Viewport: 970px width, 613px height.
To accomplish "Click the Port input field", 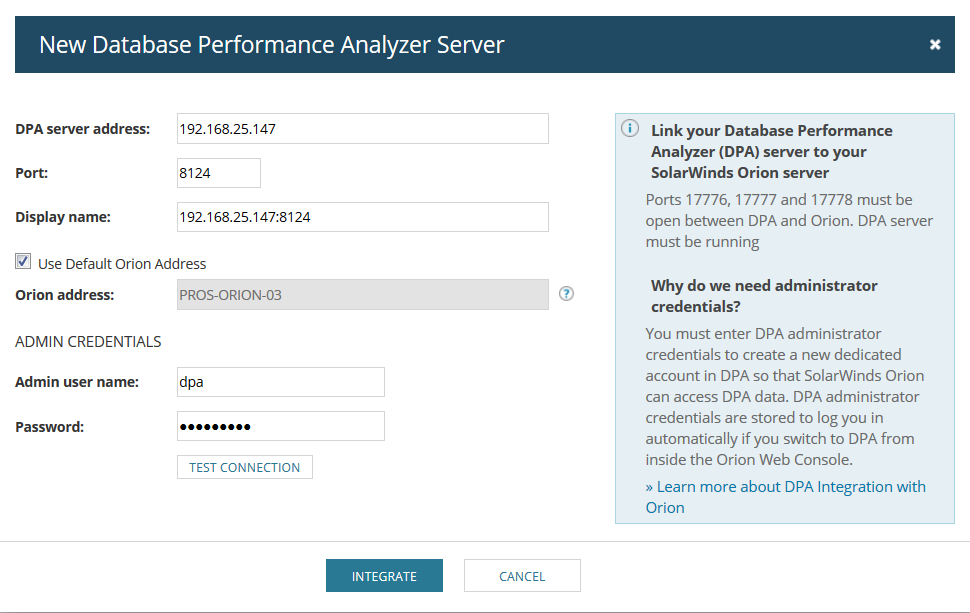I will (x=218, y=173).
